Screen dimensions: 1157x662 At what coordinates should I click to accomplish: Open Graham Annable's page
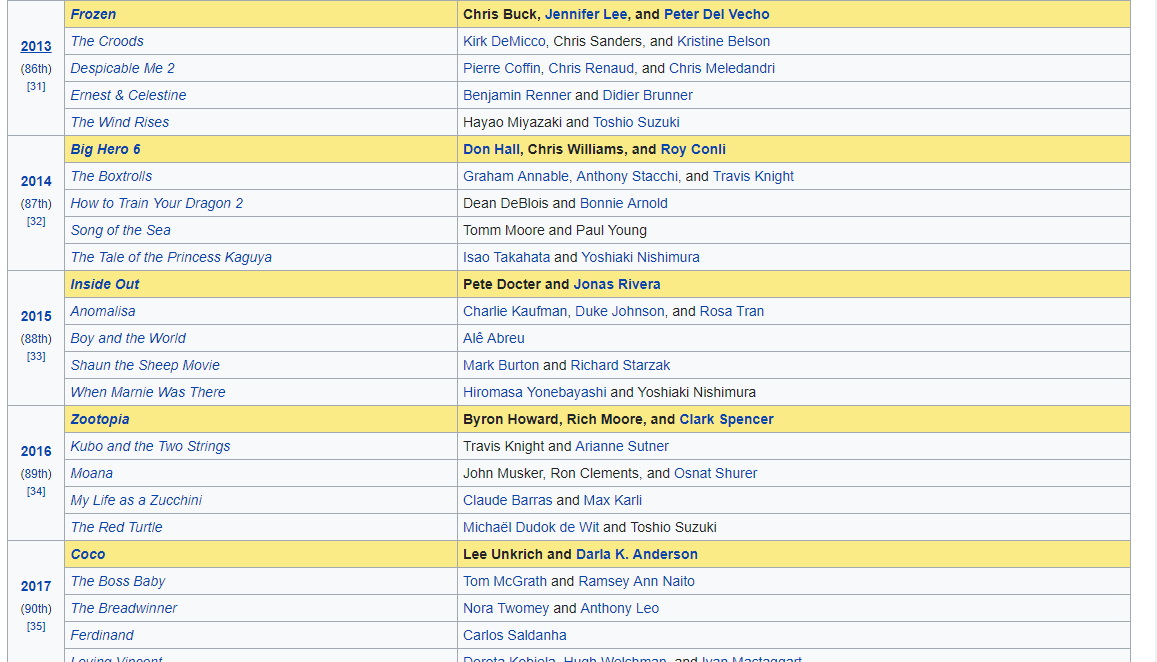point(516,176)
